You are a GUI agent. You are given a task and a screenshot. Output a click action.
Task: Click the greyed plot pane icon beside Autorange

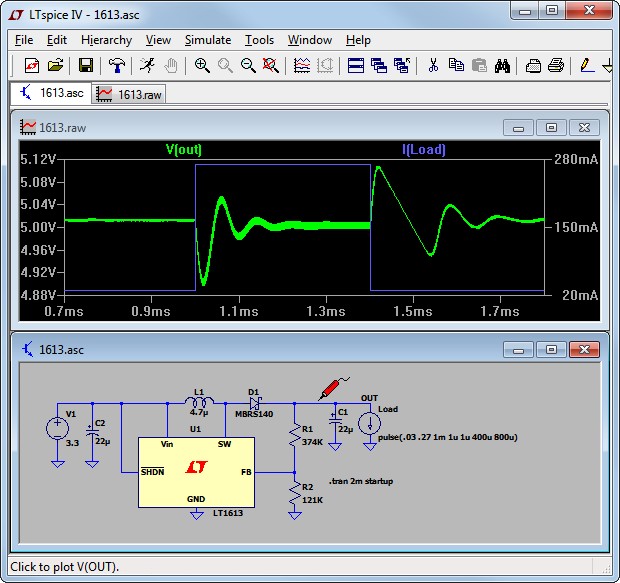325,65
